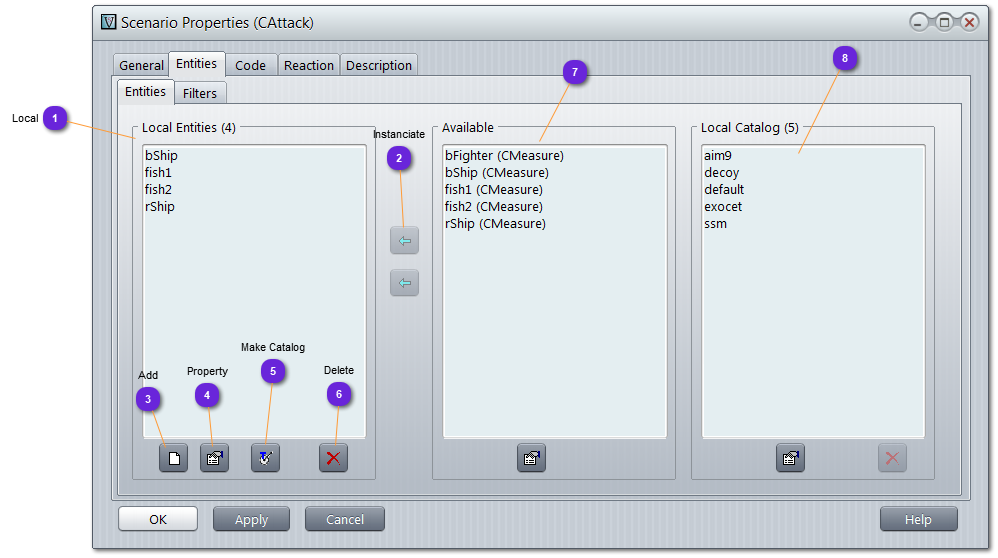Select rShip (CMeasure) in Available list
998x558 pixels.
coord(495,224)
